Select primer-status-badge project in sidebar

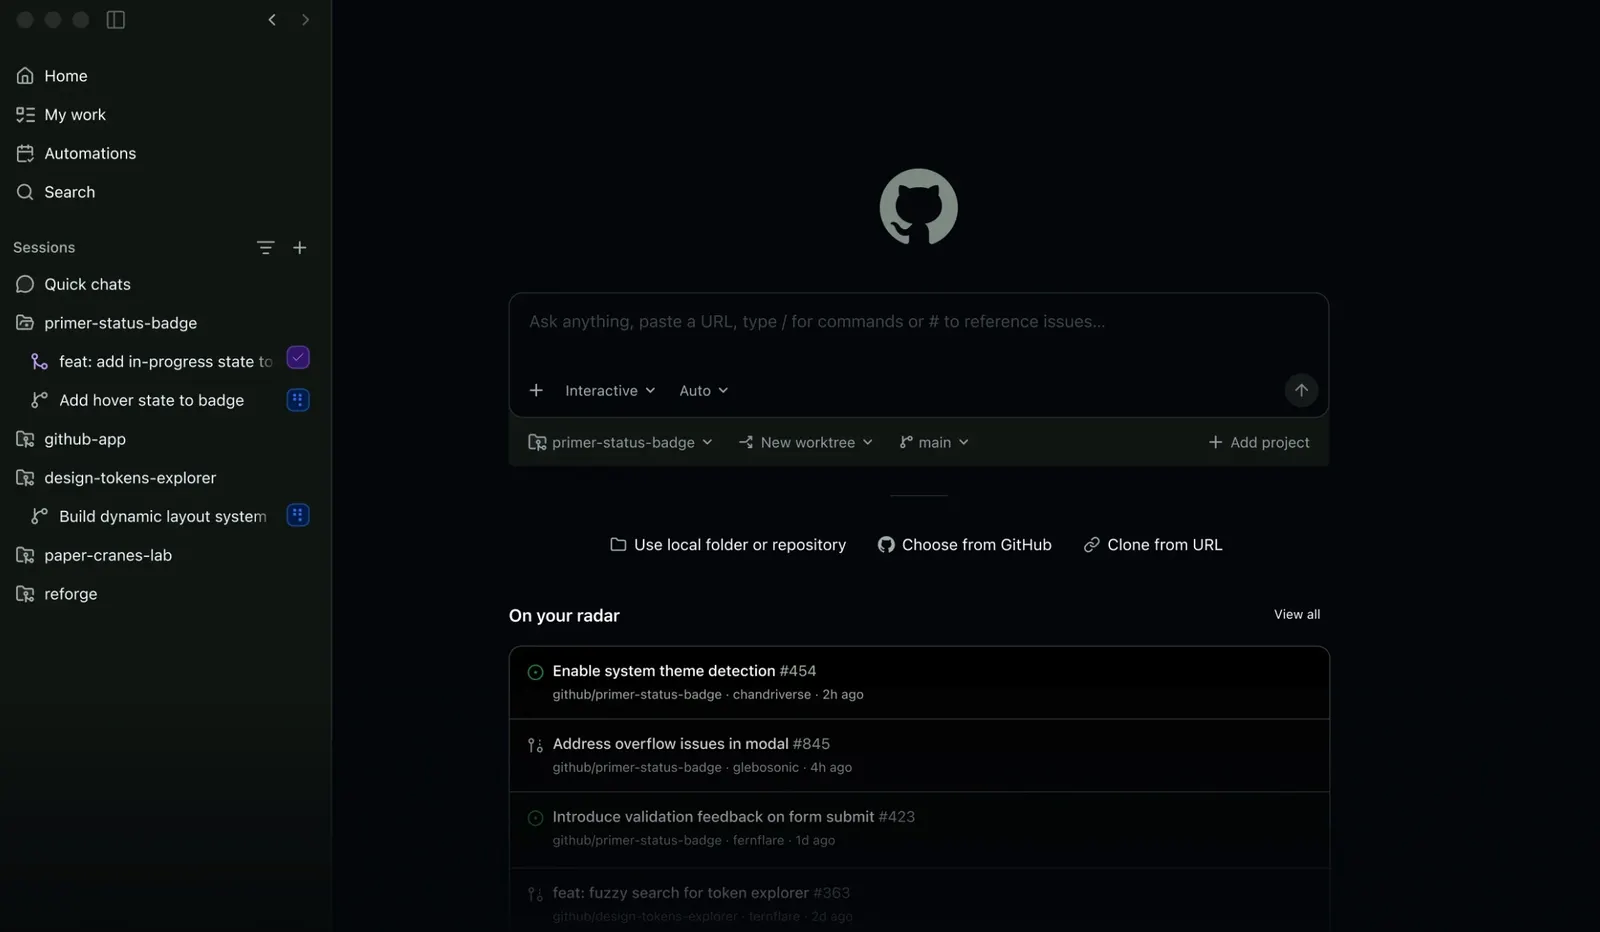(x=165, y=323)
